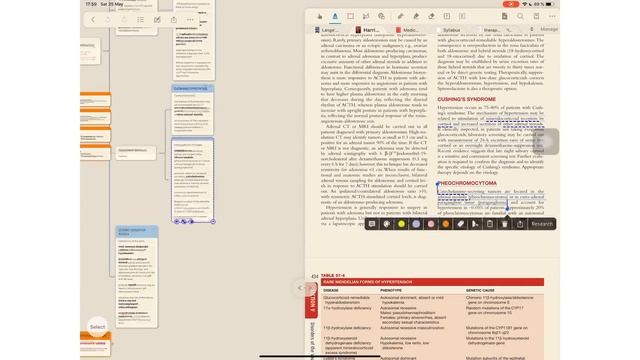
Task: Copy the selection with clipboard icon
Action: [x=490, y=224]
